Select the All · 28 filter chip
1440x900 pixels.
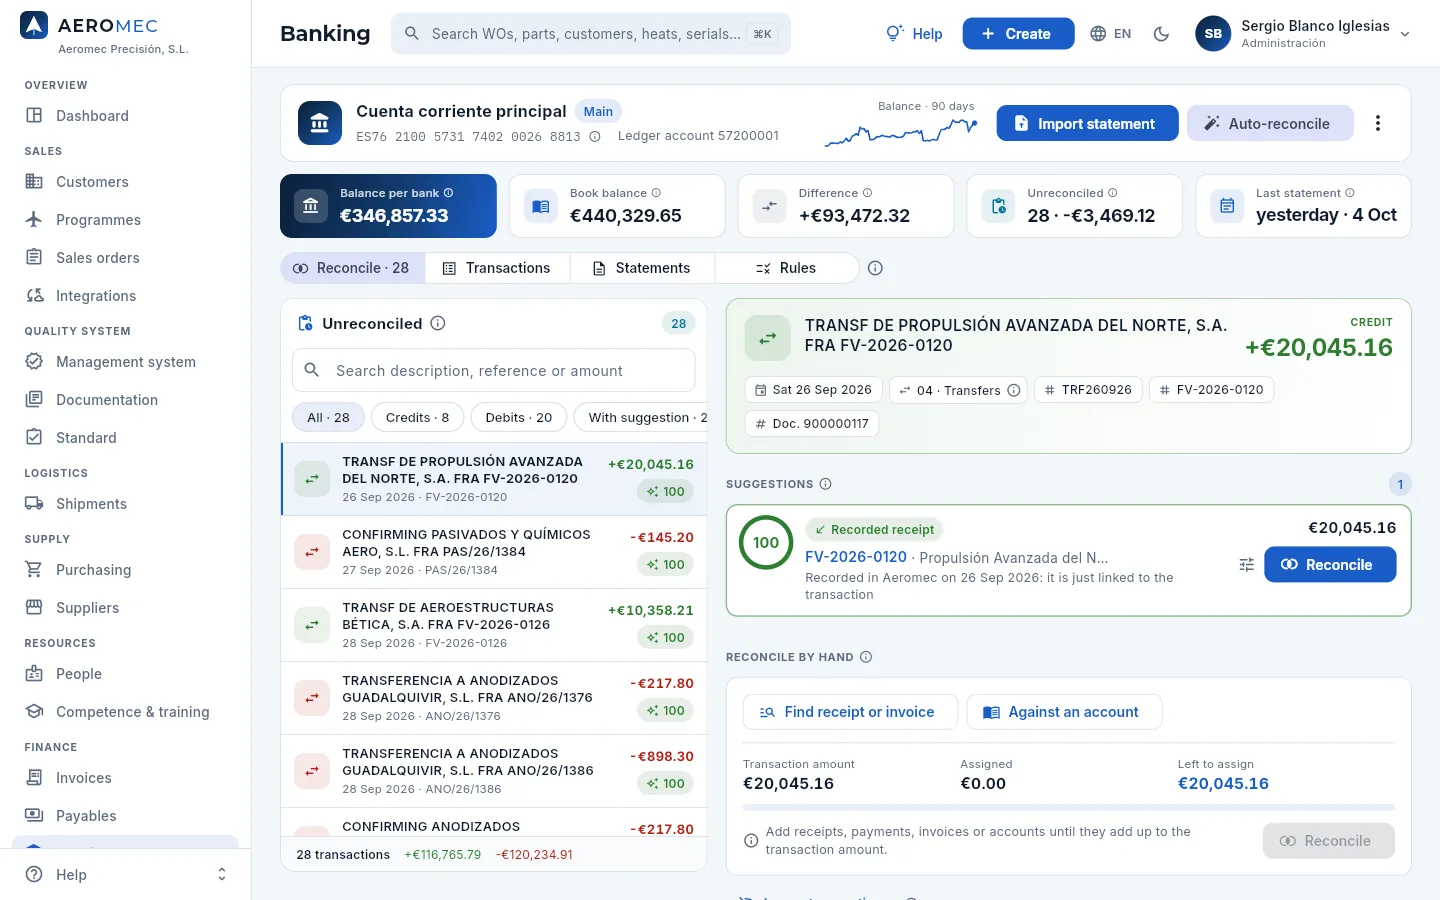pyautogui.click(x=328, y=417)
